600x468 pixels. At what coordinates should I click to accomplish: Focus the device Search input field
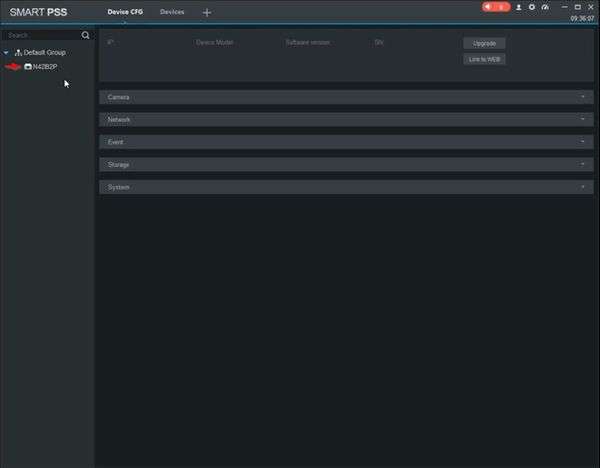(41, 35)
